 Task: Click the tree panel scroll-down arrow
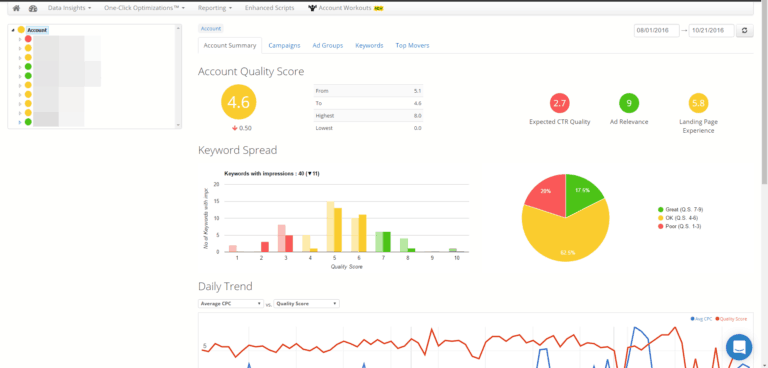click(178, 125)
